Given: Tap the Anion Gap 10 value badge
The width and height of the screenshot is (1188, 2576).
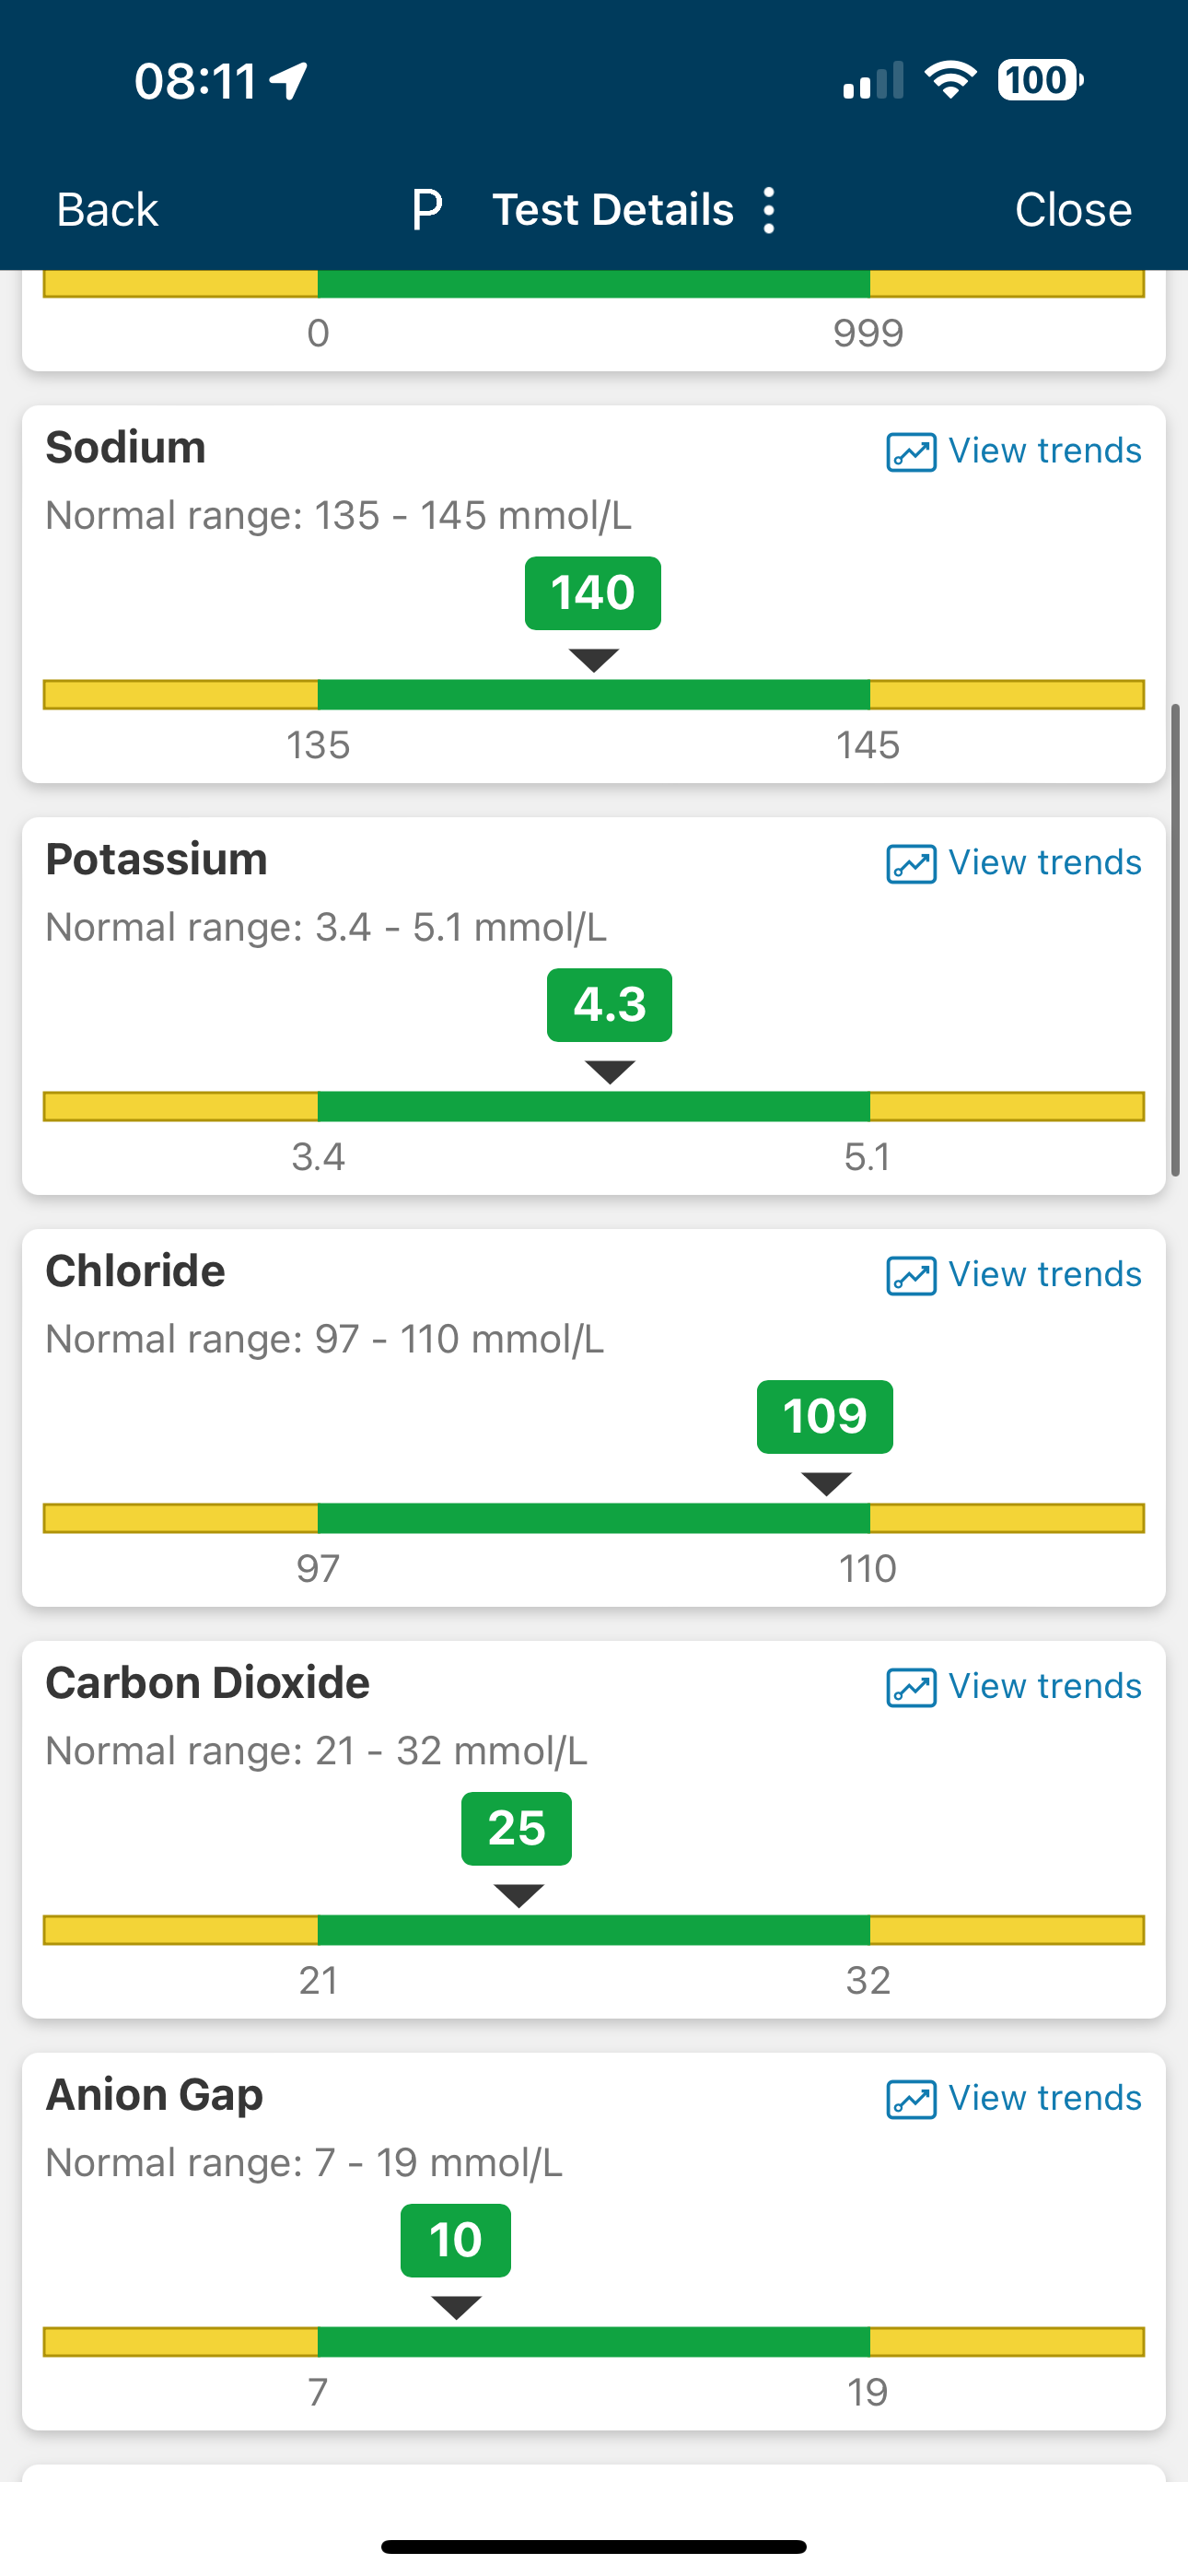Looking at the screenshot, I should (x=456, y=2241).
